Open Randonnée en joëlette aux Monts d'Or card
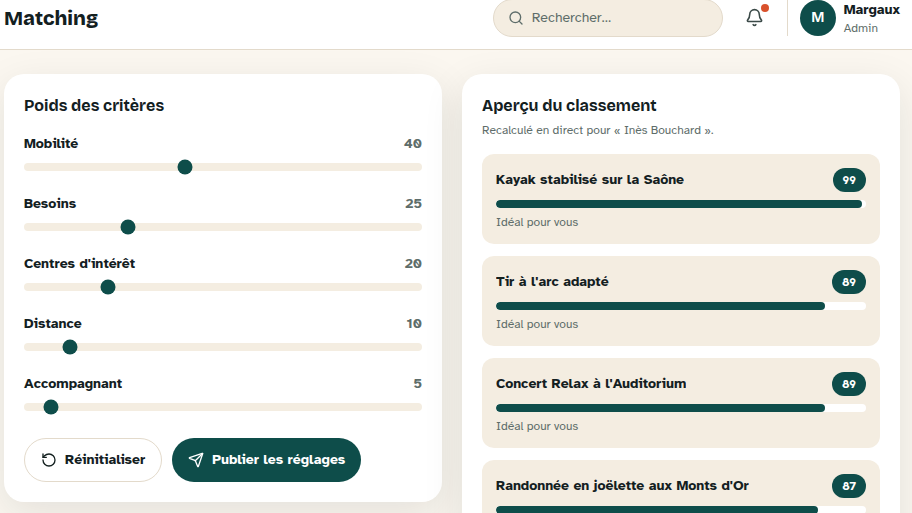912x513 pixels. (681, 487)
